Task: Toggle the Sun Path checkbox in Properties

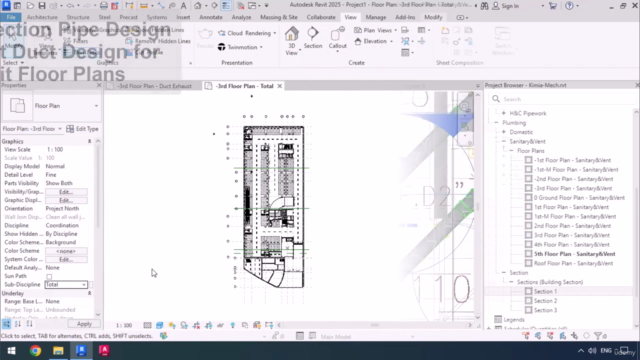Action: pos(49,276)
